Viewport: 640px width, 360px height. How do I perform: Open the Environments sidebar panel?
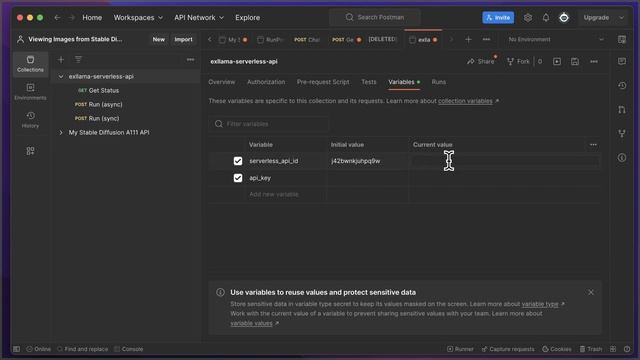pos(30,92)
